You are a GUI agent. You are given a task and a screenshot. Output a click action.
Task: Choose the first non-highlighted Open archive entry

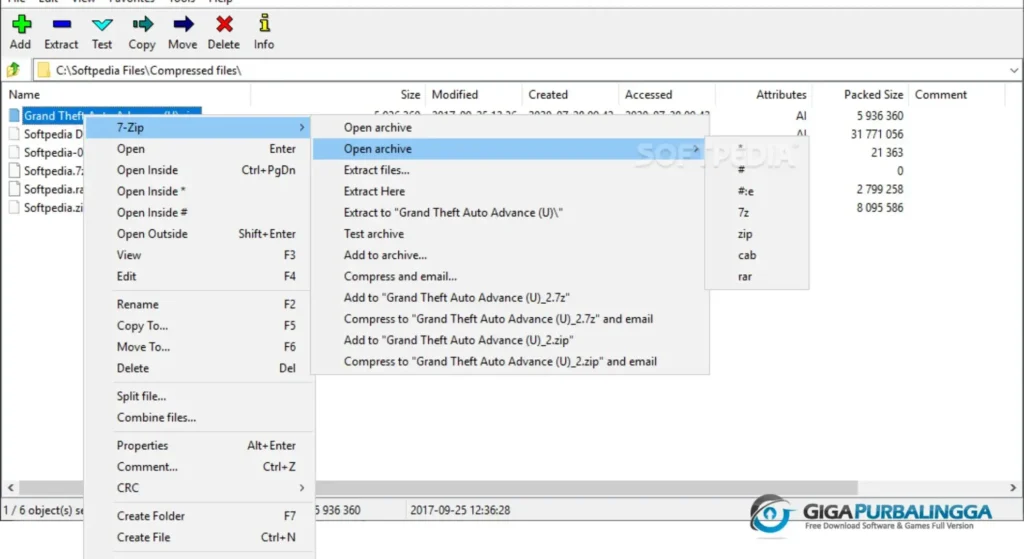coord(509,127)
